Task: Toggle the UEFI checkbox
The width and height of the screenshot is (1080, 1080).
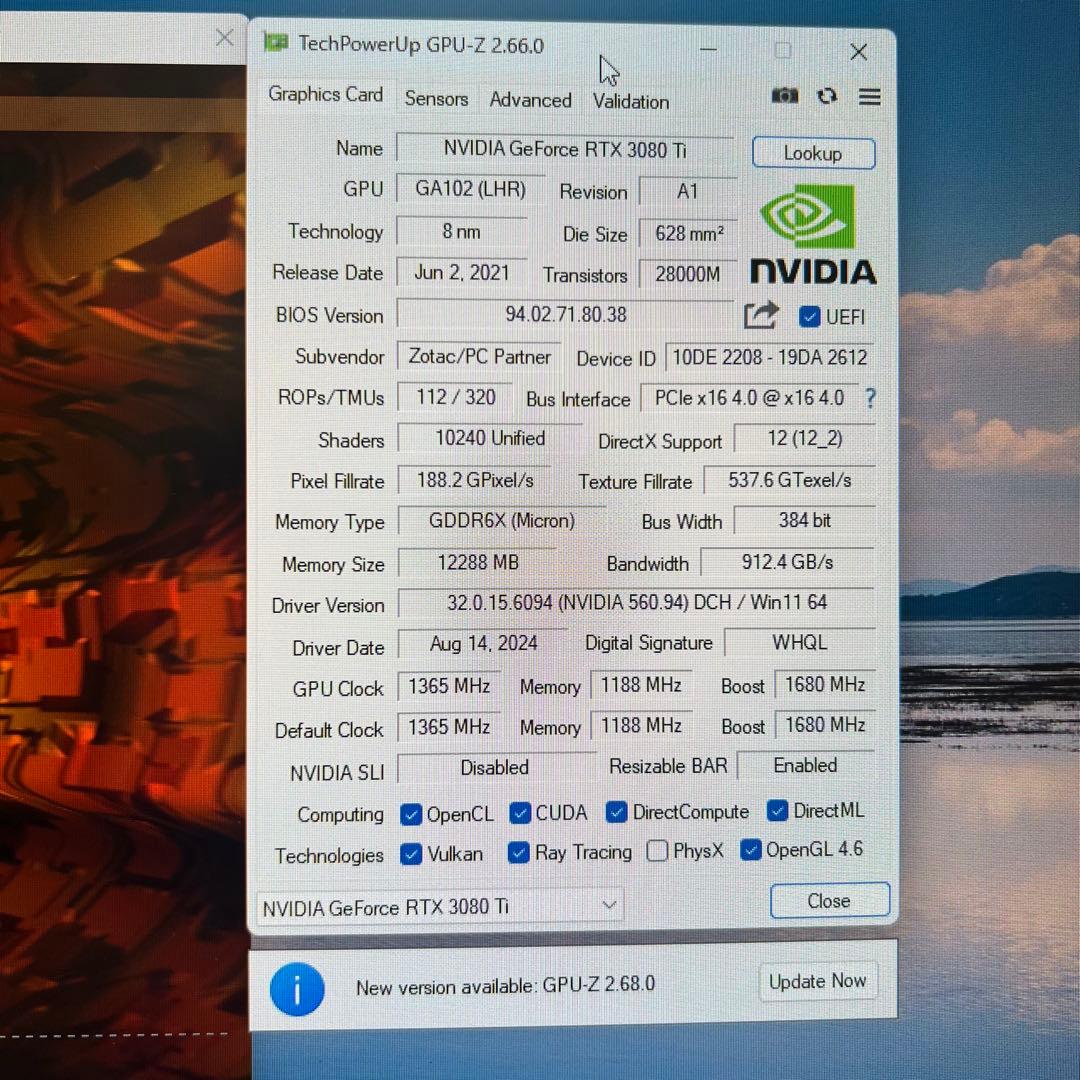Action: pos(809,316)
